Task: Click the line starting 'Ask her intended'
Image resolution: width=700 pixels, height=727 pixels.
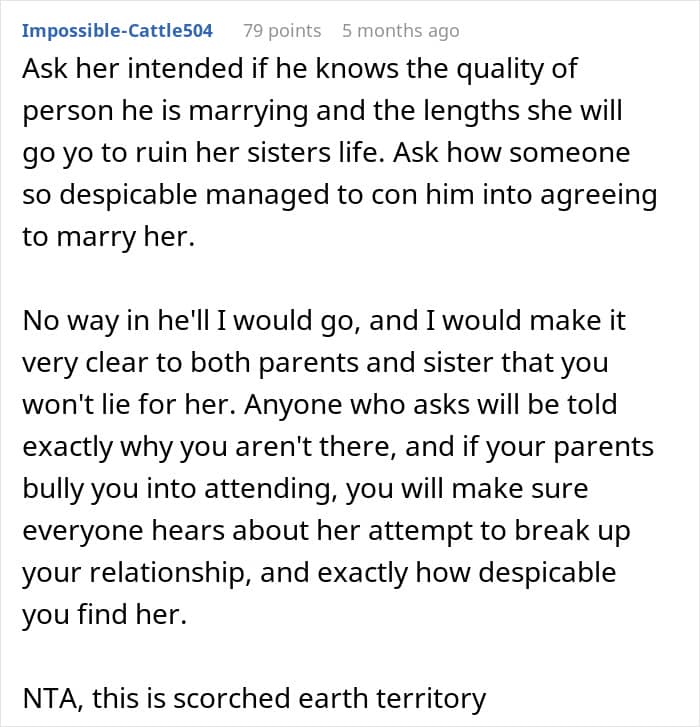Action: point(299,70)
